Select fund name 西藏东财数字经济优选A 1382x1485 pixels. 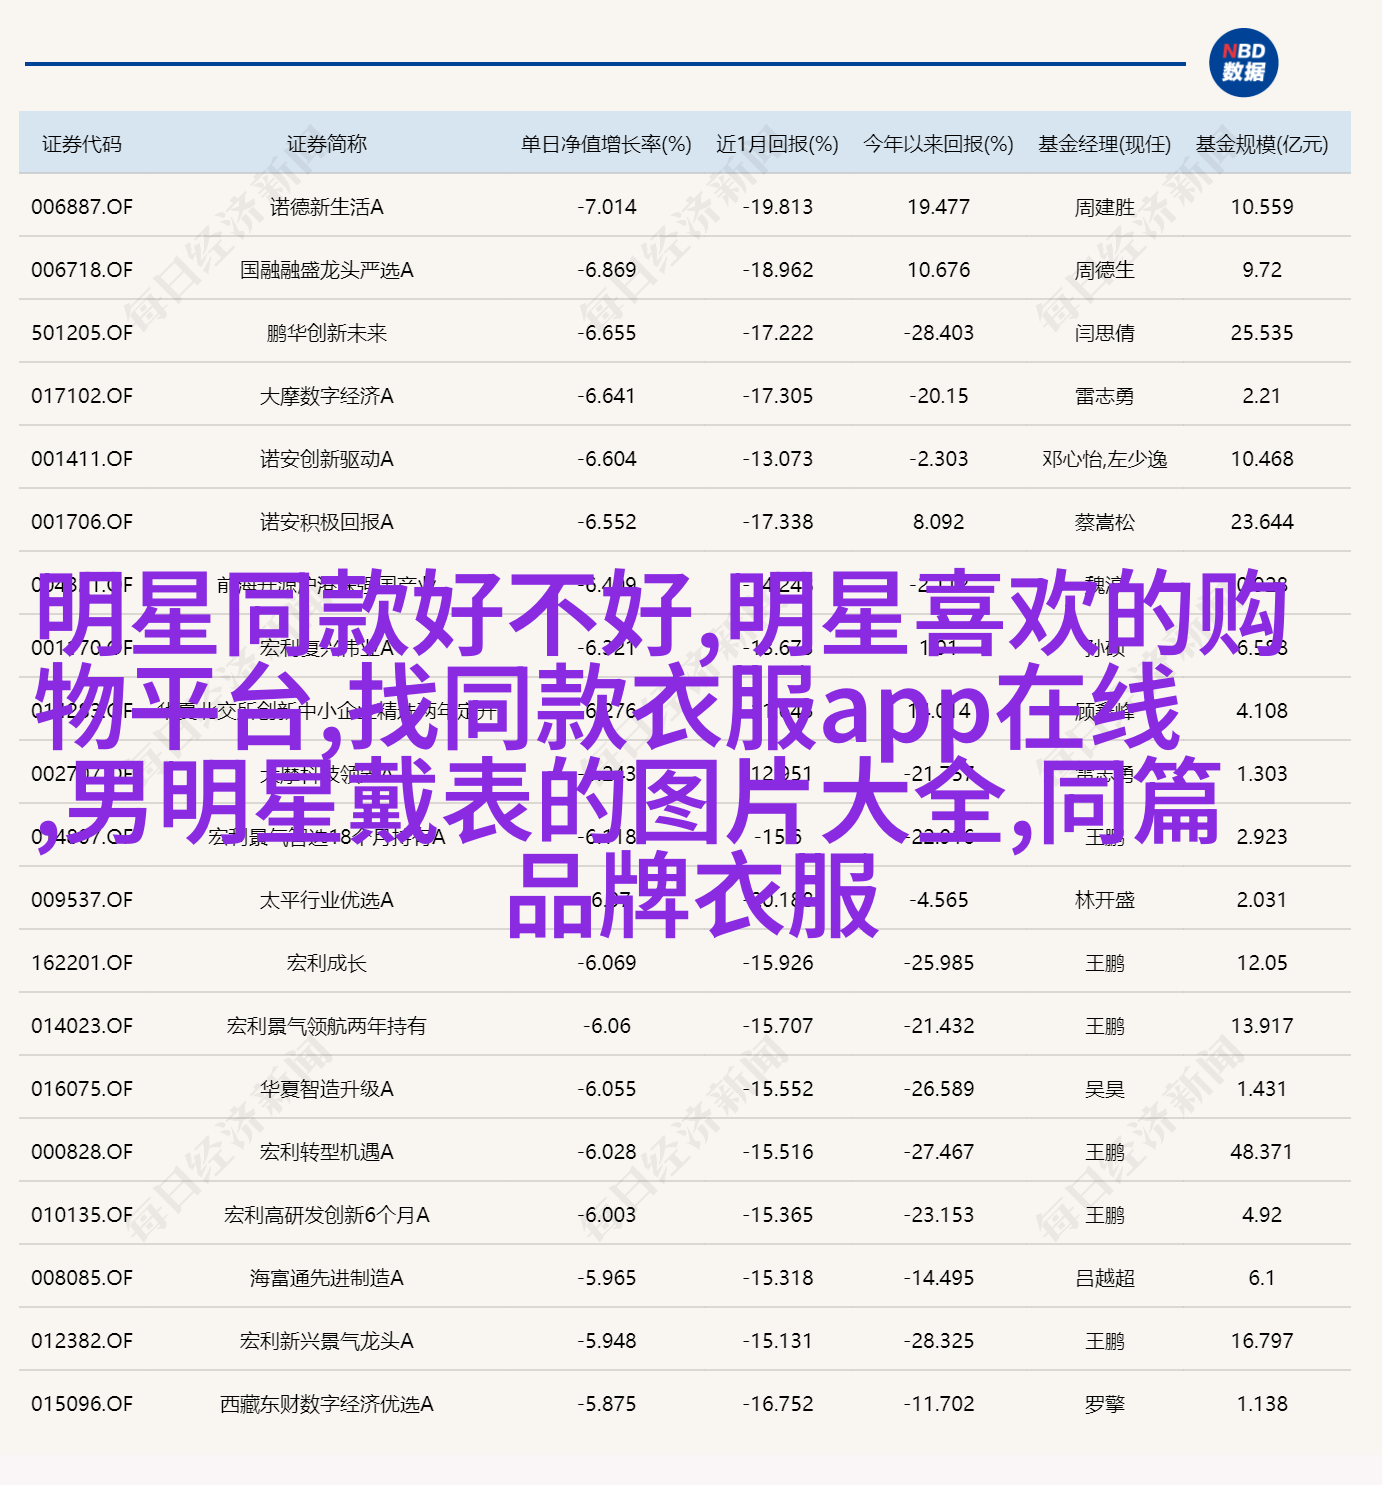click(x=327, y=1404)
